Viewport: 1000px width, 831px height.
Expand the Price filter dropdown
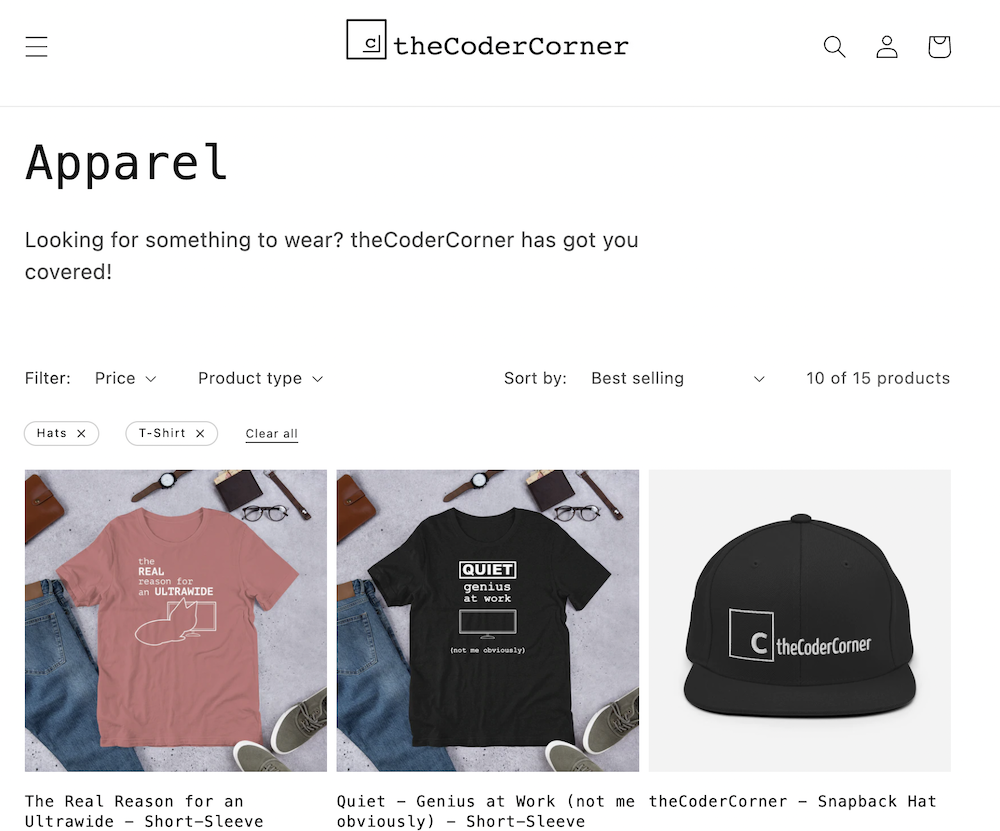(126, 378)
